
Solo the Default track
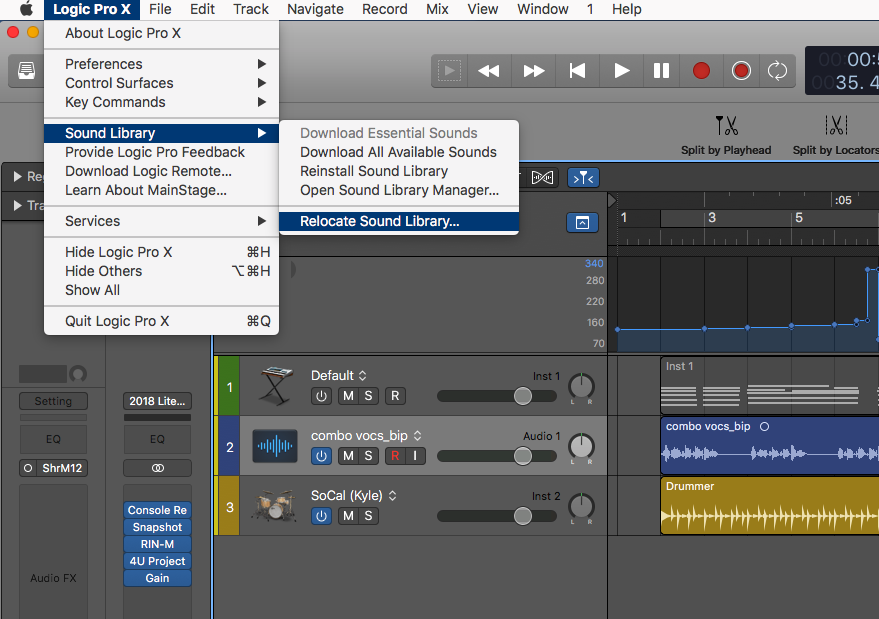[368, 396]
